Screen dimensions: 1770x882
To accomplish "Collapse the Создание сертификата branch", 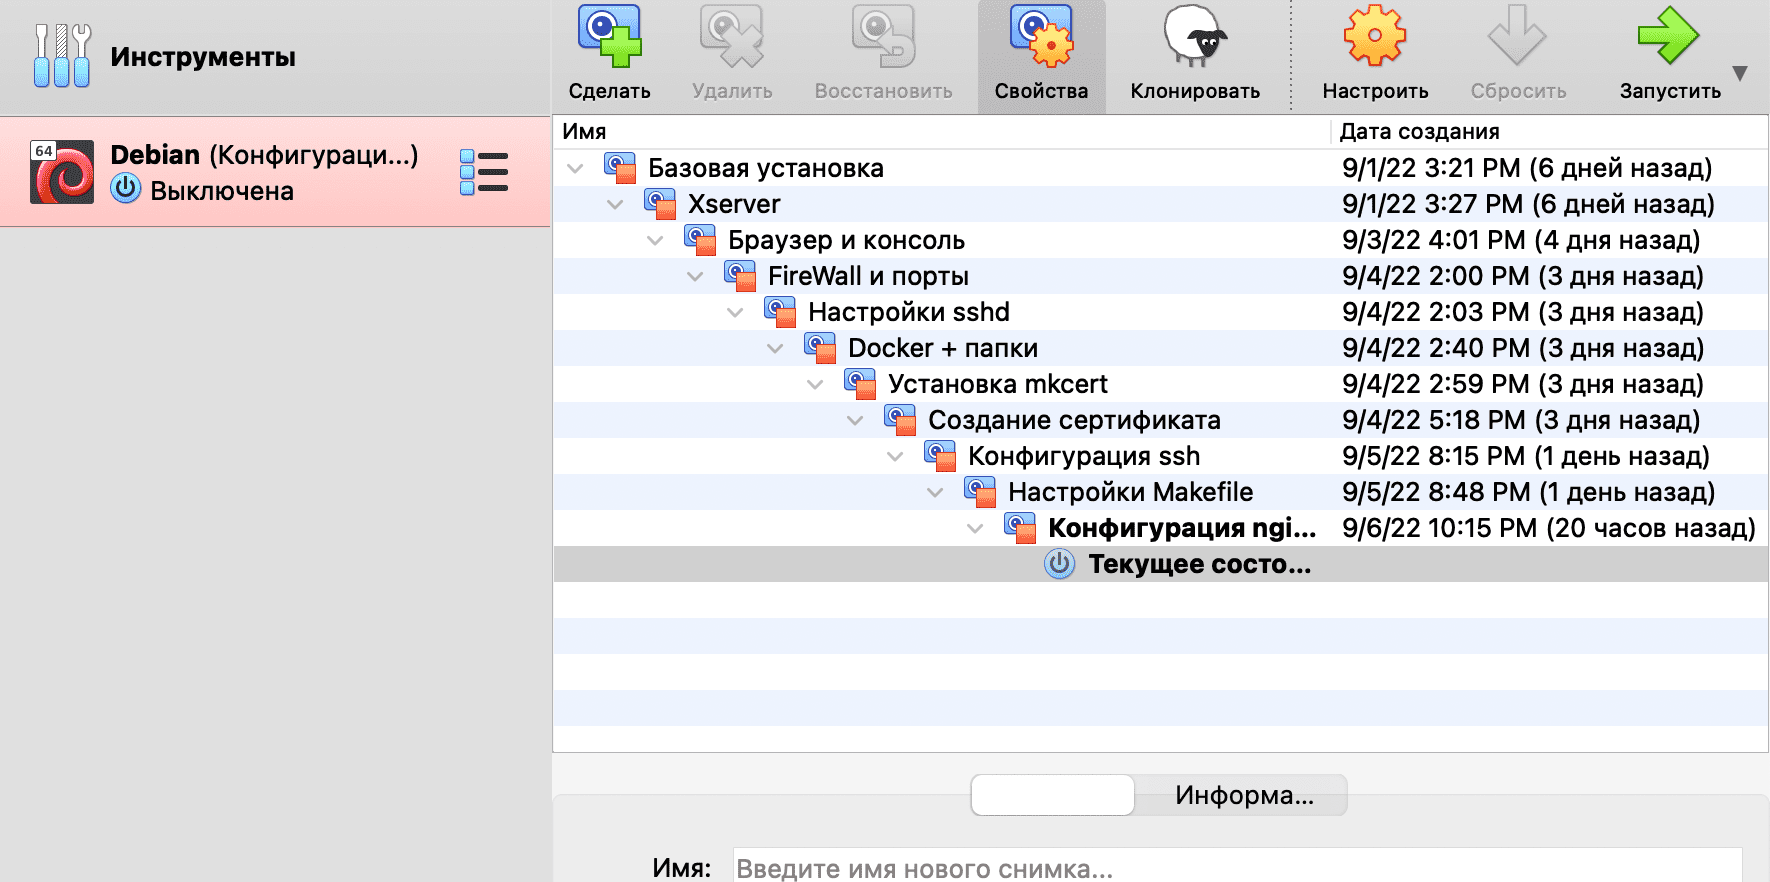I will coord(855,420).
